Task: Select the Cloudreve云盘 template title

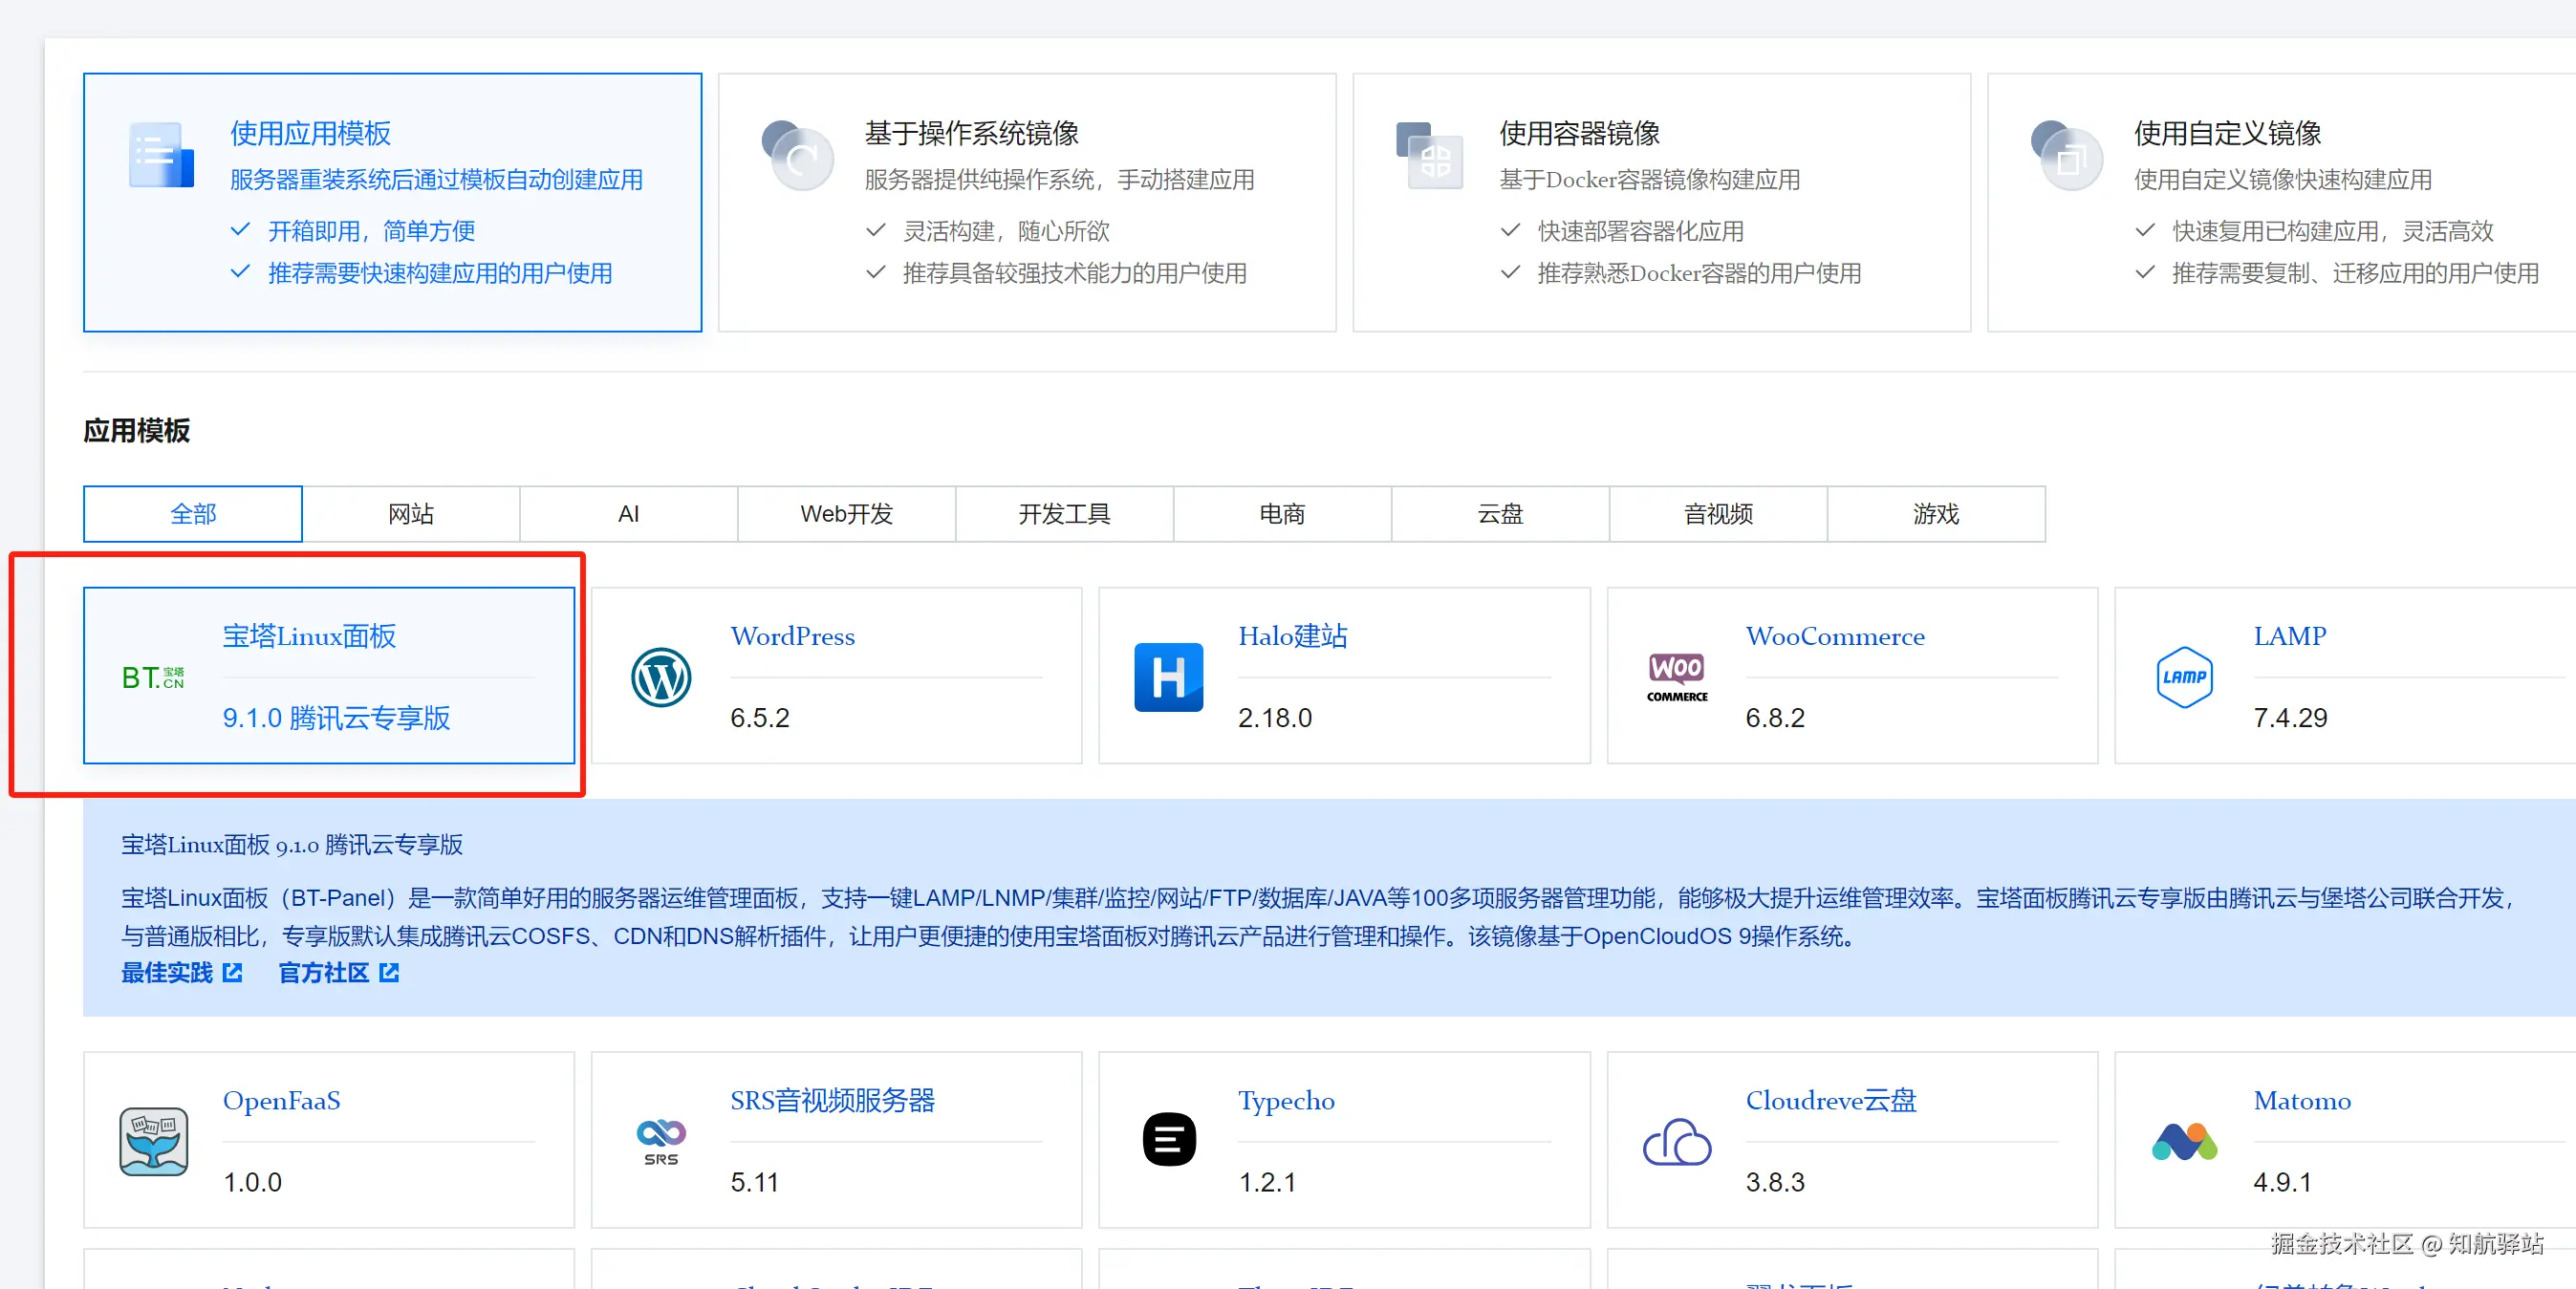Action: coord(1831,1100)
